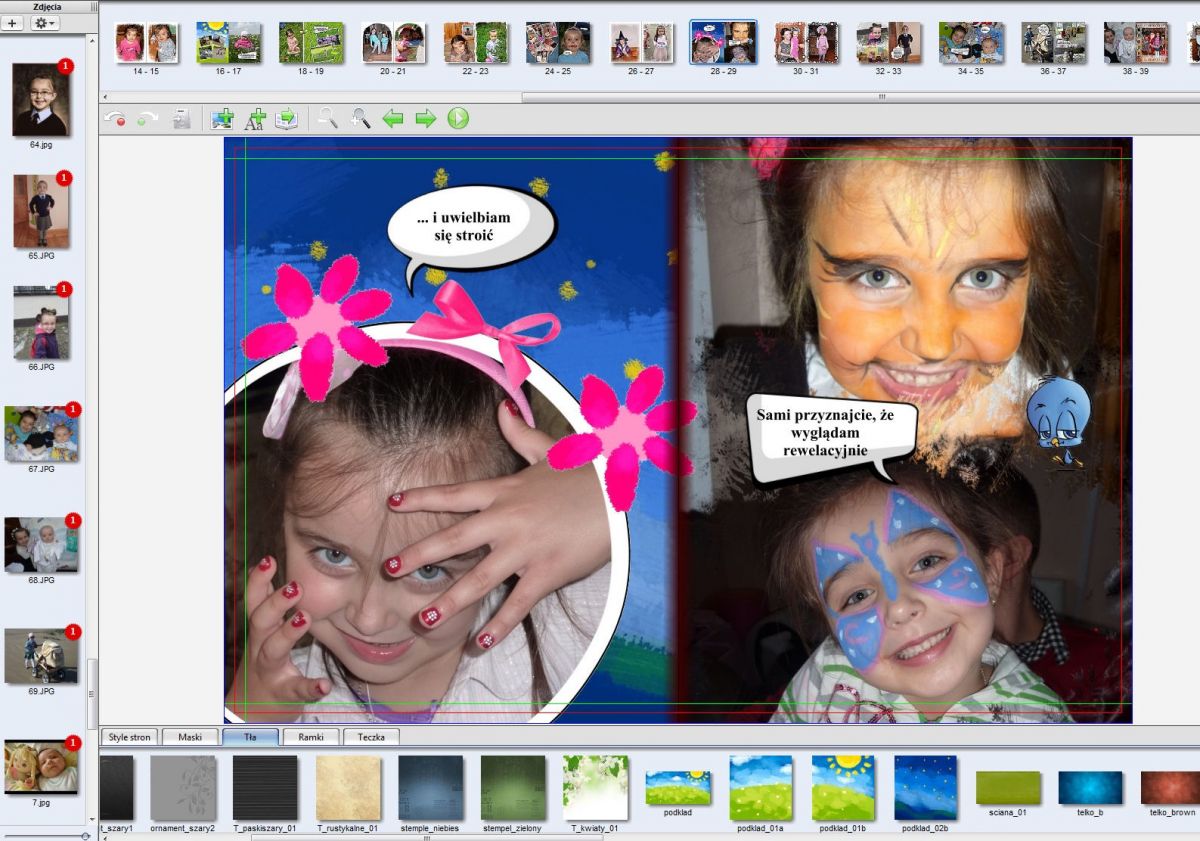
Task: Open page spread 20 - 21
Action: (393, 43)
